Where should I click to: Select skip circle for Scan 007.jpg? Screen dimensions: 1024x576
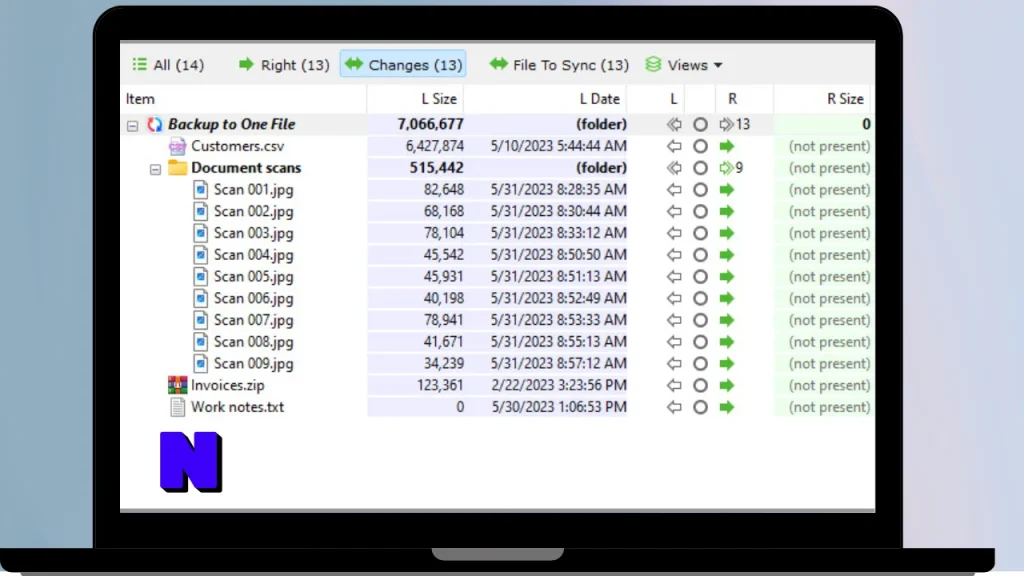[x=700, y=320]
